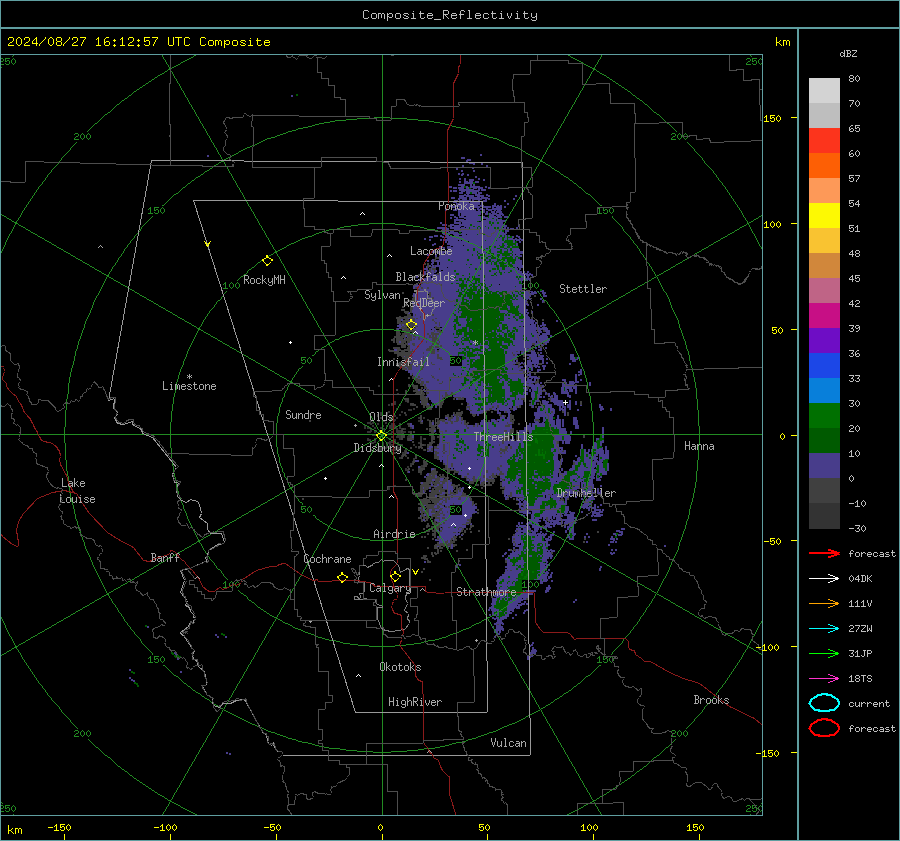Screen dimensions: 900x841
Task: Click the RedDeer city label
Action: pyautogui.click(x=424, y=303)
